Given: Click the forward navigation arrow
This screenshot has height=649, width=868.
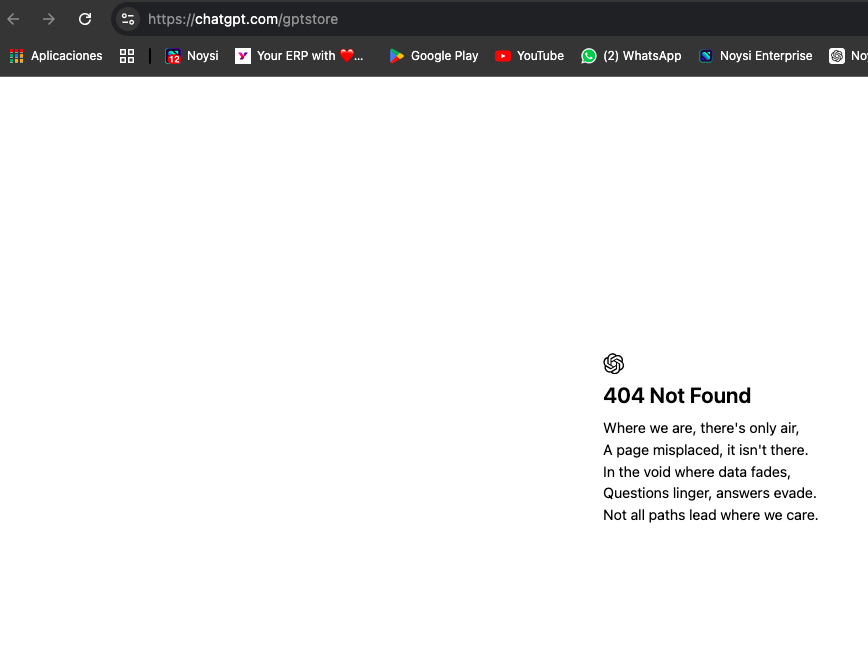Looking at the screenshot, I should point(48,19).
